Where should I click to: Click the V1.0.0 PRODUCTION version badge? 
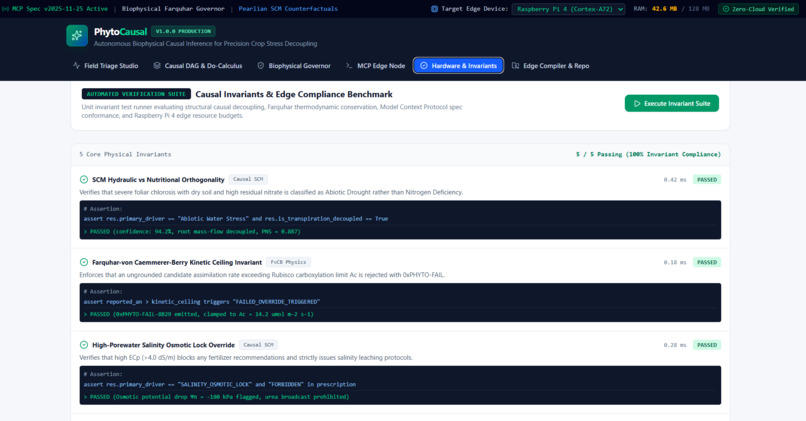(x=183, y=31)
